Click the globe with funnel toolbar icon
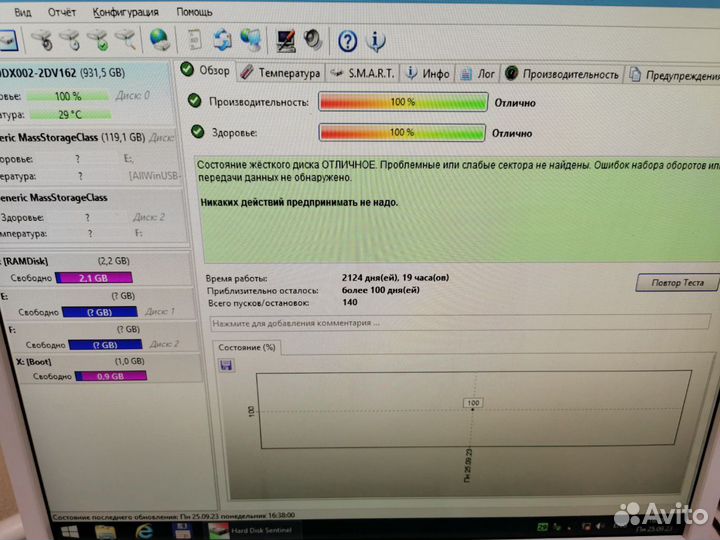The image size is (720, 540). coord(251,40)
